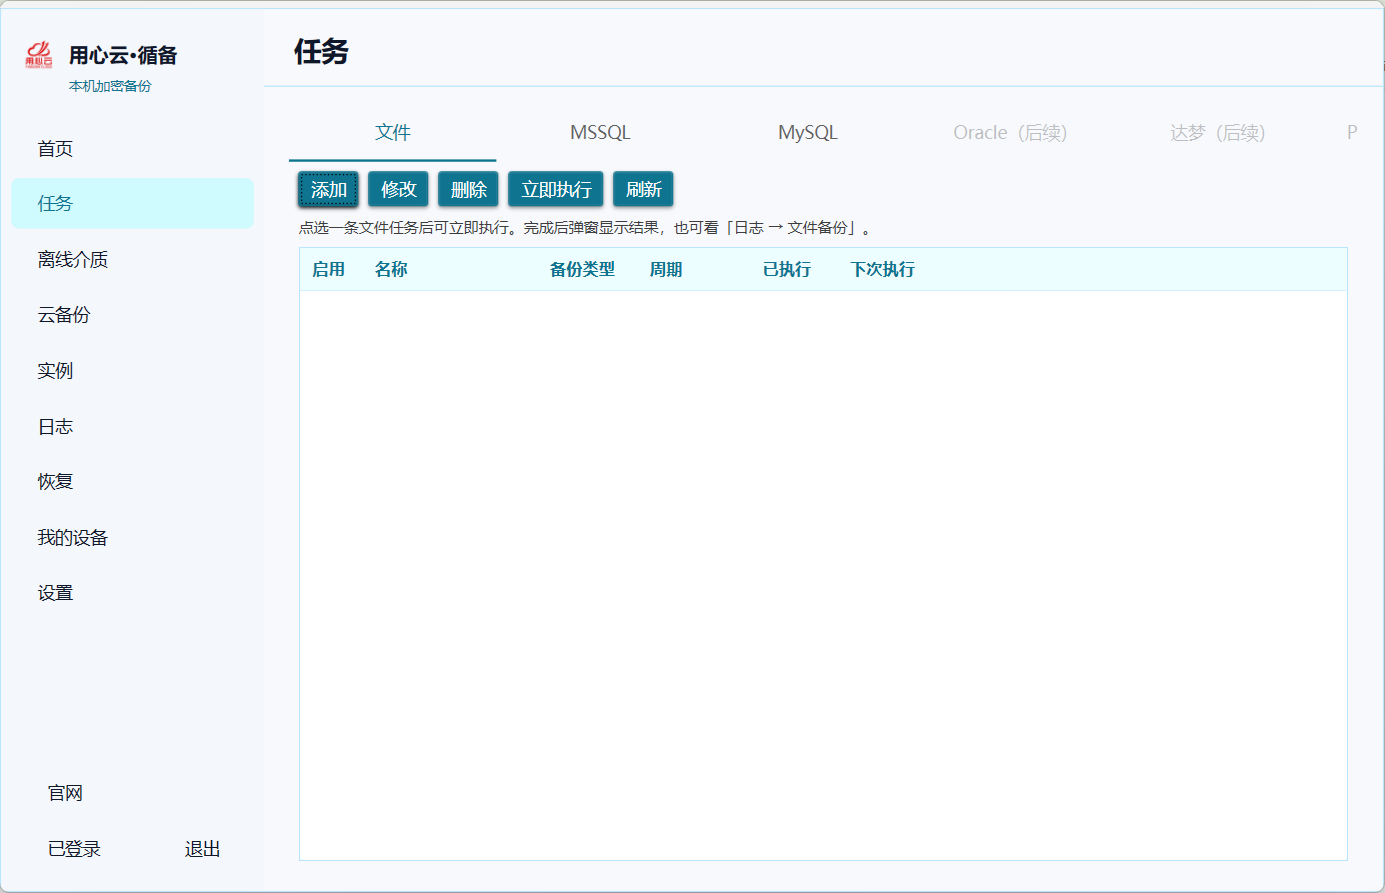This screenshot has width=1385, height=893.
Task: Switch to the 文件 tab
Action: (392, 133)
